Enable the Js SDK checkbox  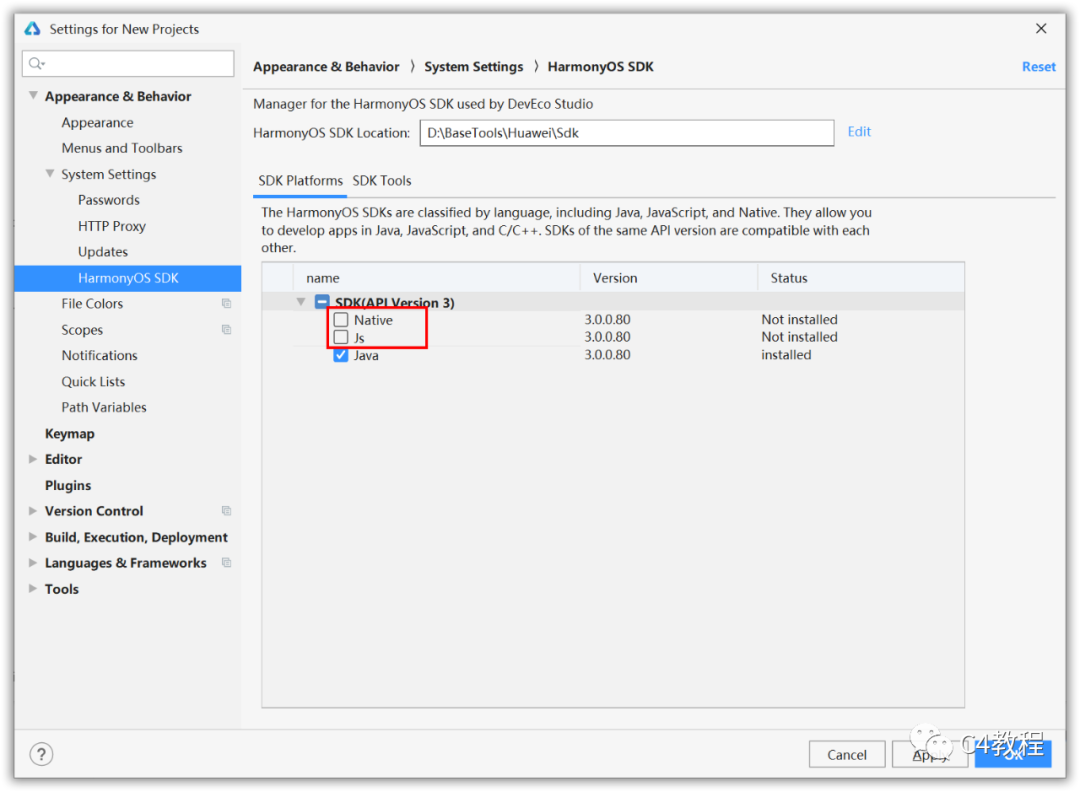pos(341,337)
